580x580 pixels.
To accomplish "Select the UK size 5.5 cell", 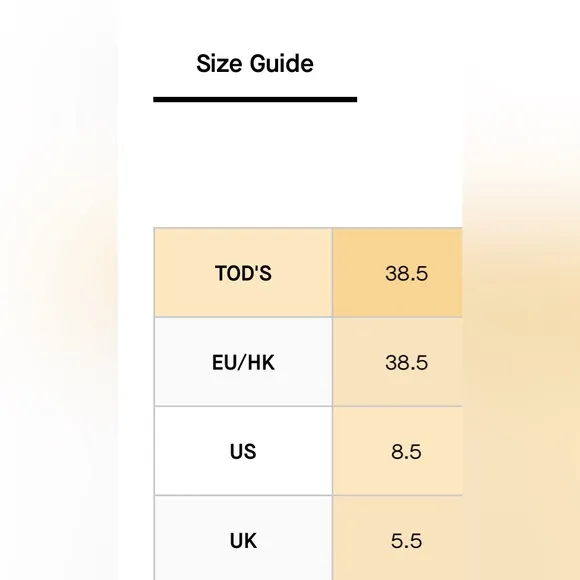I will pyautogui.click(x=398, y=540).
